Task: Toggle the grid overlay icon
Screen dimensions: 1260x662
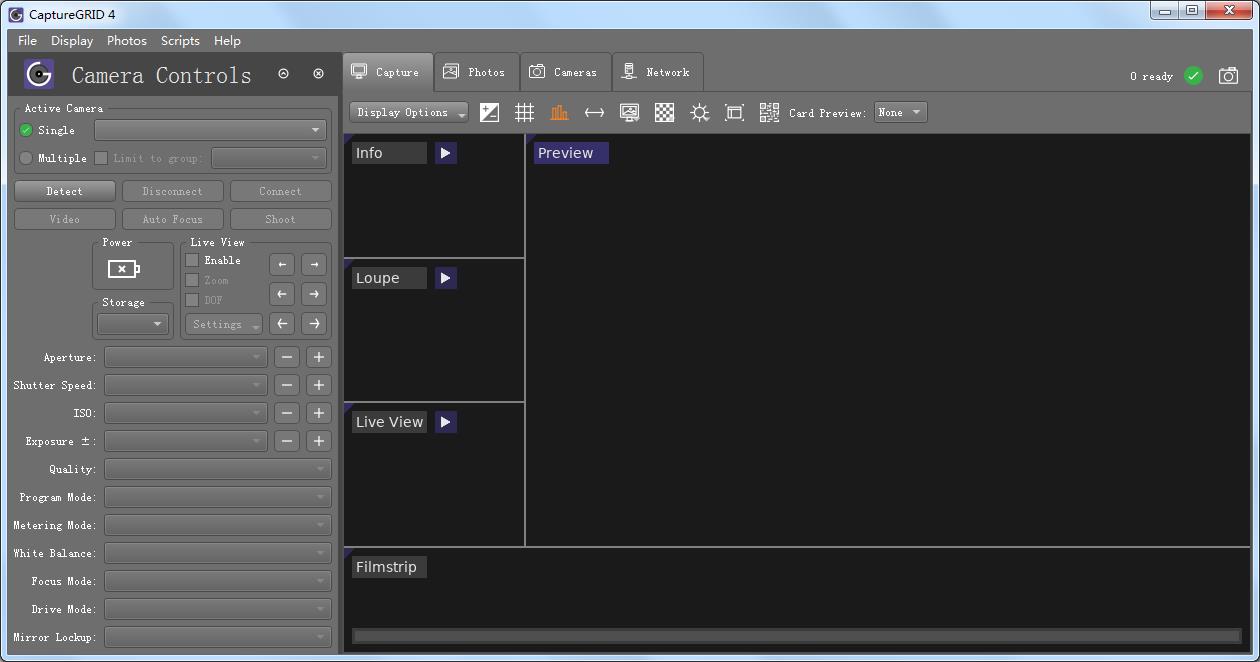Action: click(x=524, y=113)
